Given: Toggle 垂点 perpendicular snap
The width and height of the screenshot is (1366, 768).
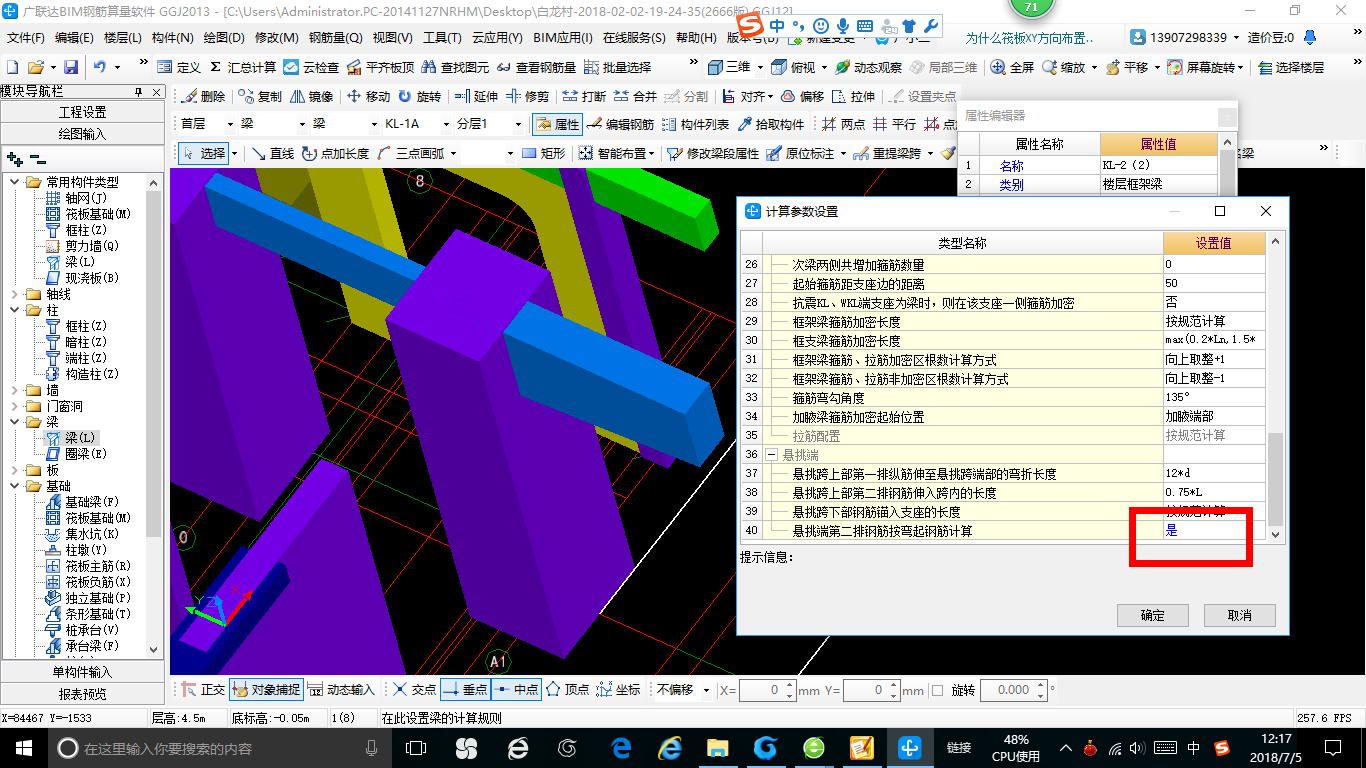Looking at the screenshot, I should click(465, 689).
